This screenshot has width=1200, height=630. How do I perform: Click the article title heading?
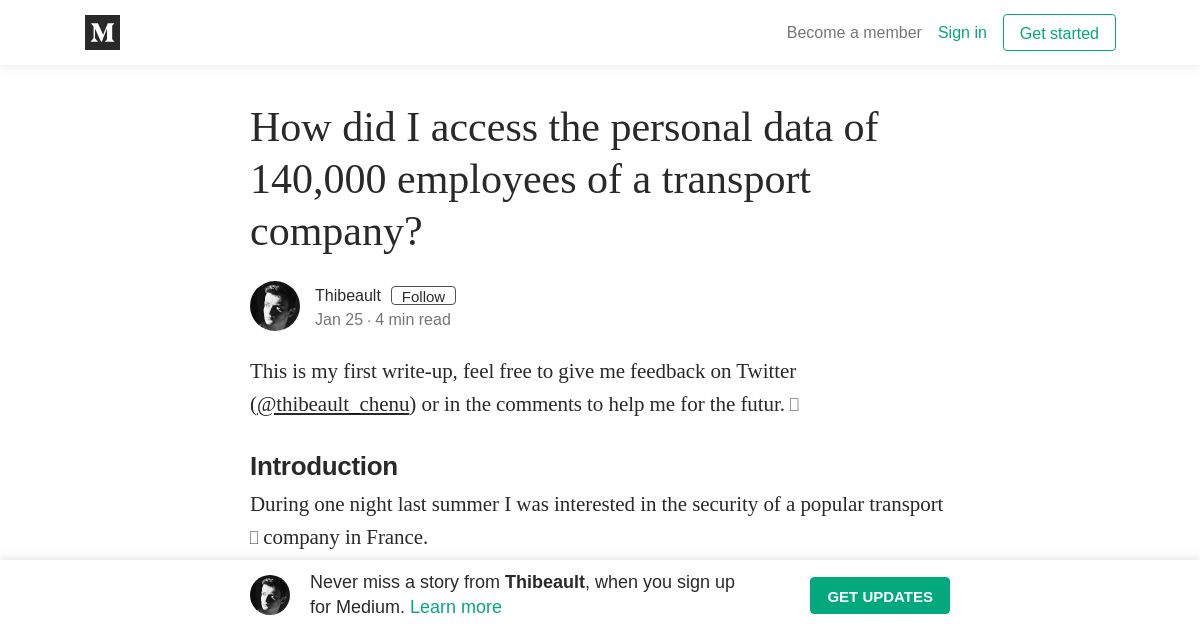click(x=564, y=179)
